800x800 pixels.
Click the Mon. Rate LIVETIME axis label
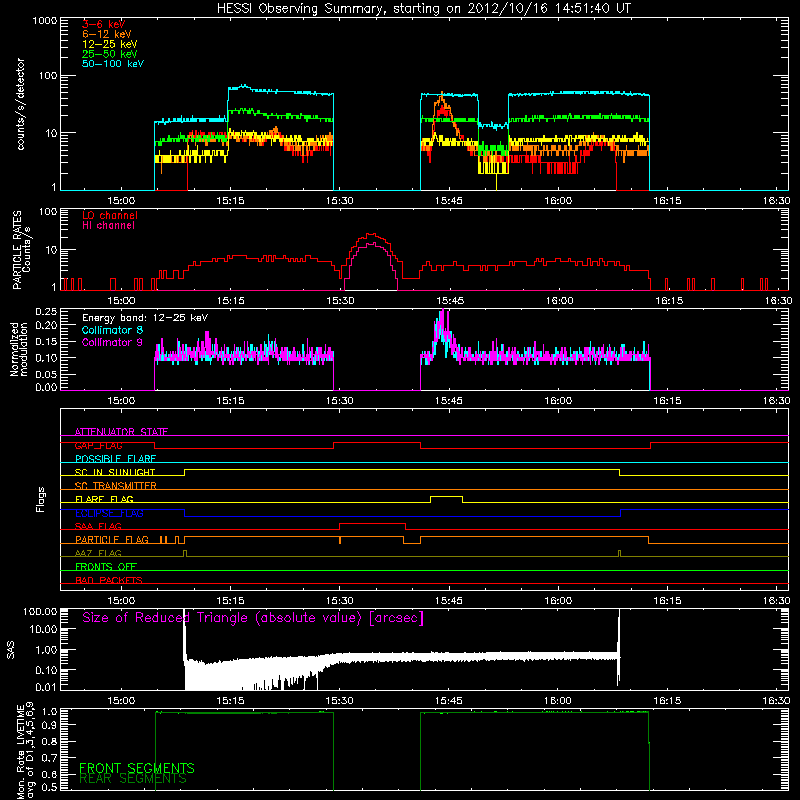point(26,751)
